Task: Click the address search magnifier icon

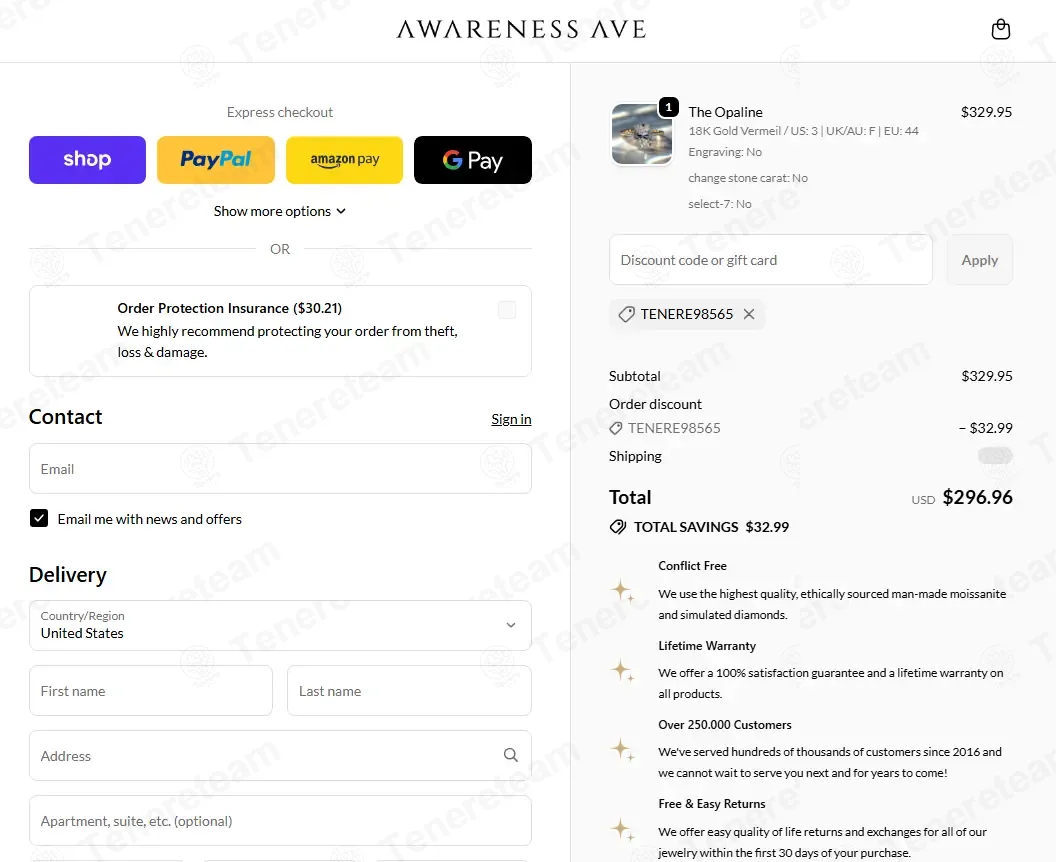Action: tap(510, 756)
